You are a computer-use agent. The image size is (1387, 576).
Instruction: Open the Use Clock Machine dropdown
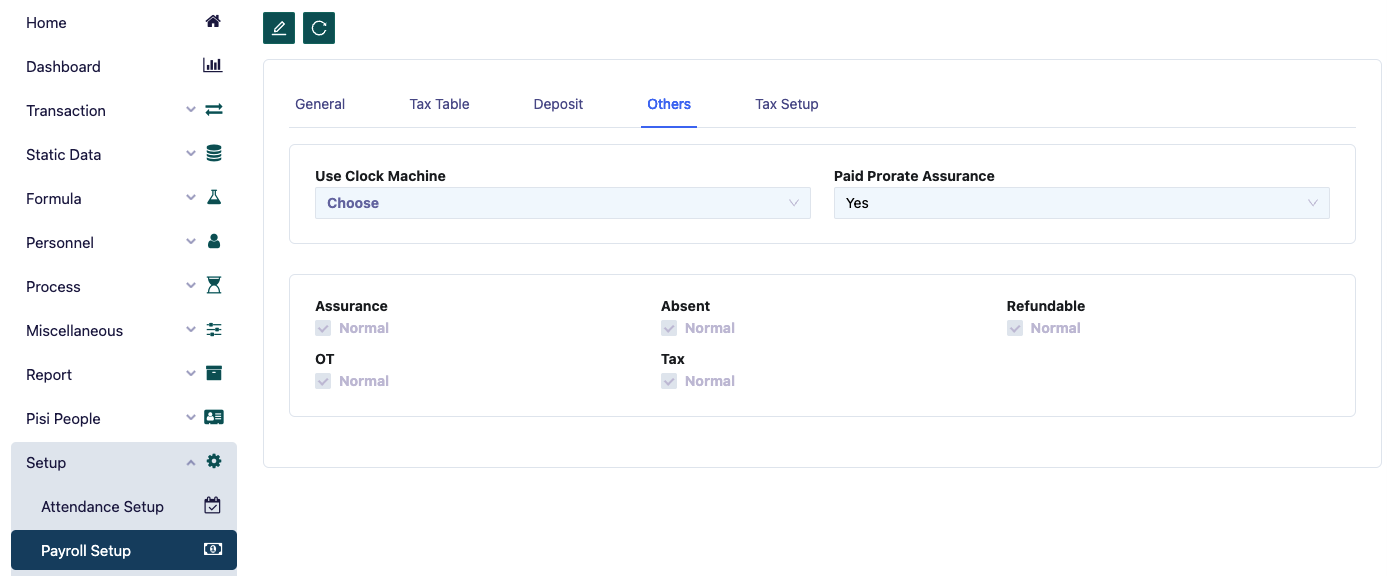[x=562, y=203]
